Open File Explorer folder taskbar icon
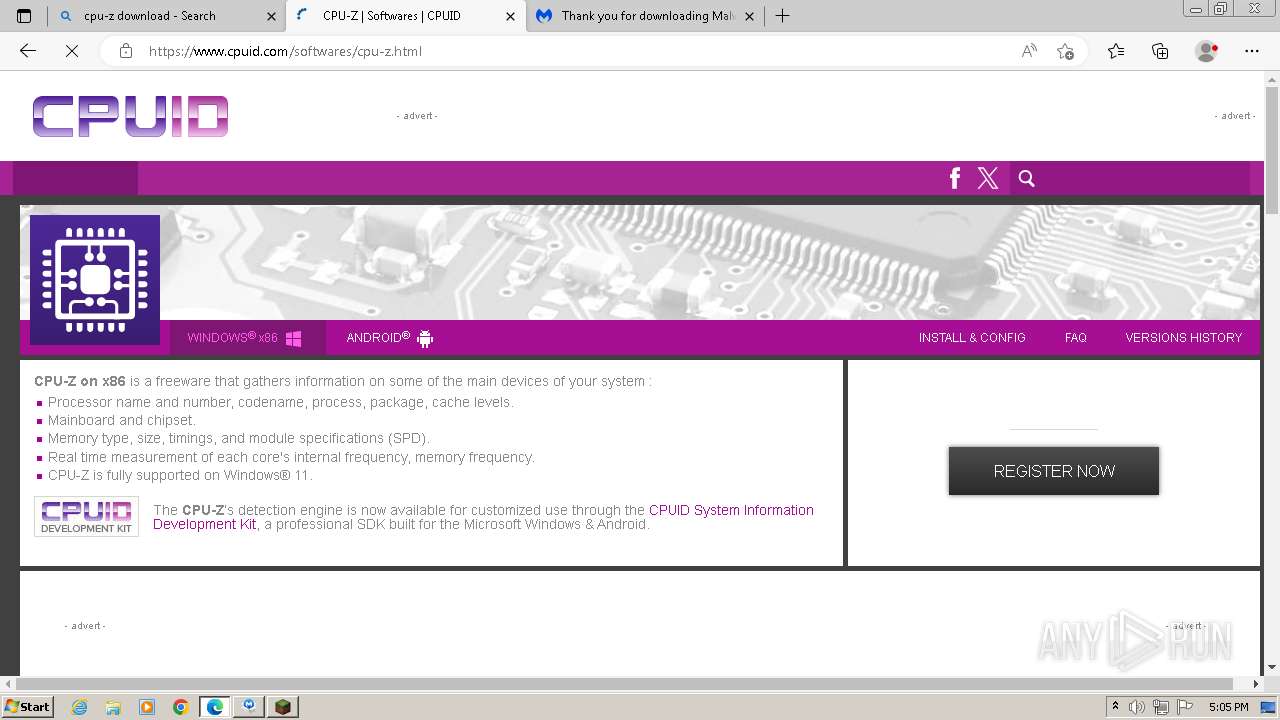 click(x=113, y=707)
